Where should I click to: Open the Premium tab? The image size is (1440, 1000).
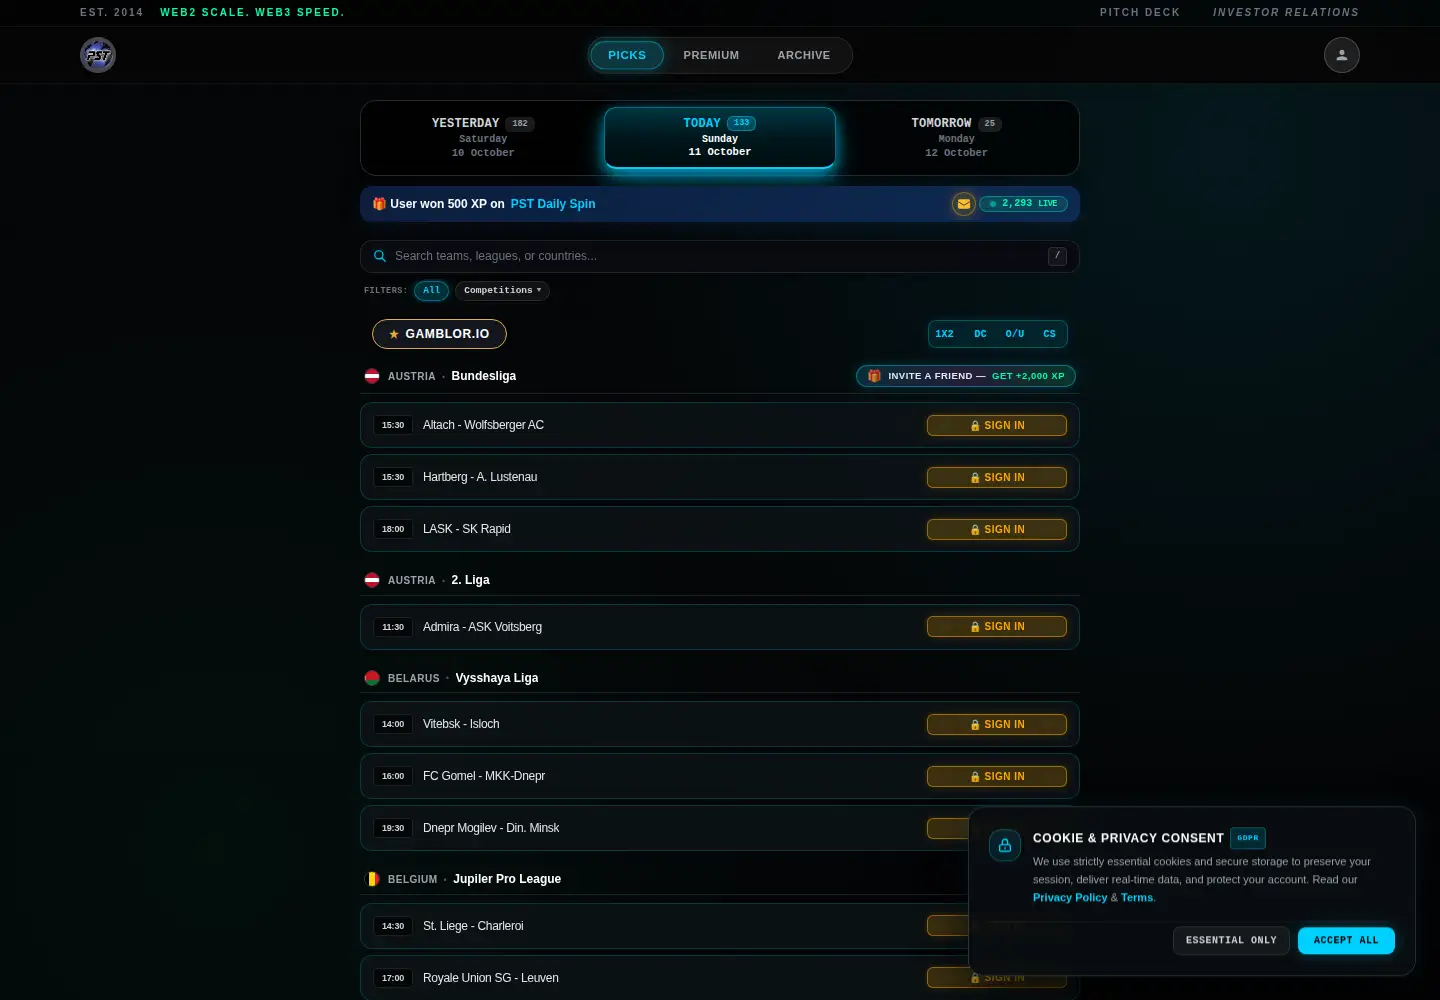click(711, 55)
